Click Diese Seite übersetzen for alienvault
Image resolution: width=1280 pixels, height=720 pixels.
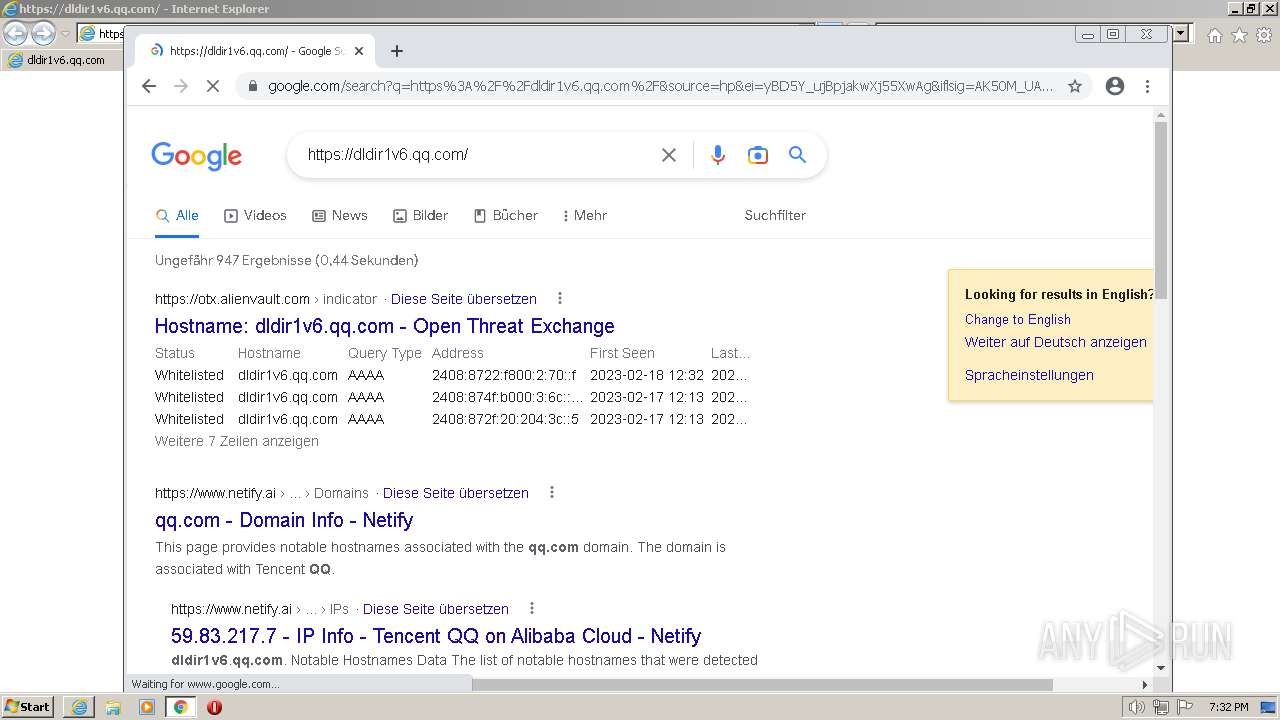(464, 299)
